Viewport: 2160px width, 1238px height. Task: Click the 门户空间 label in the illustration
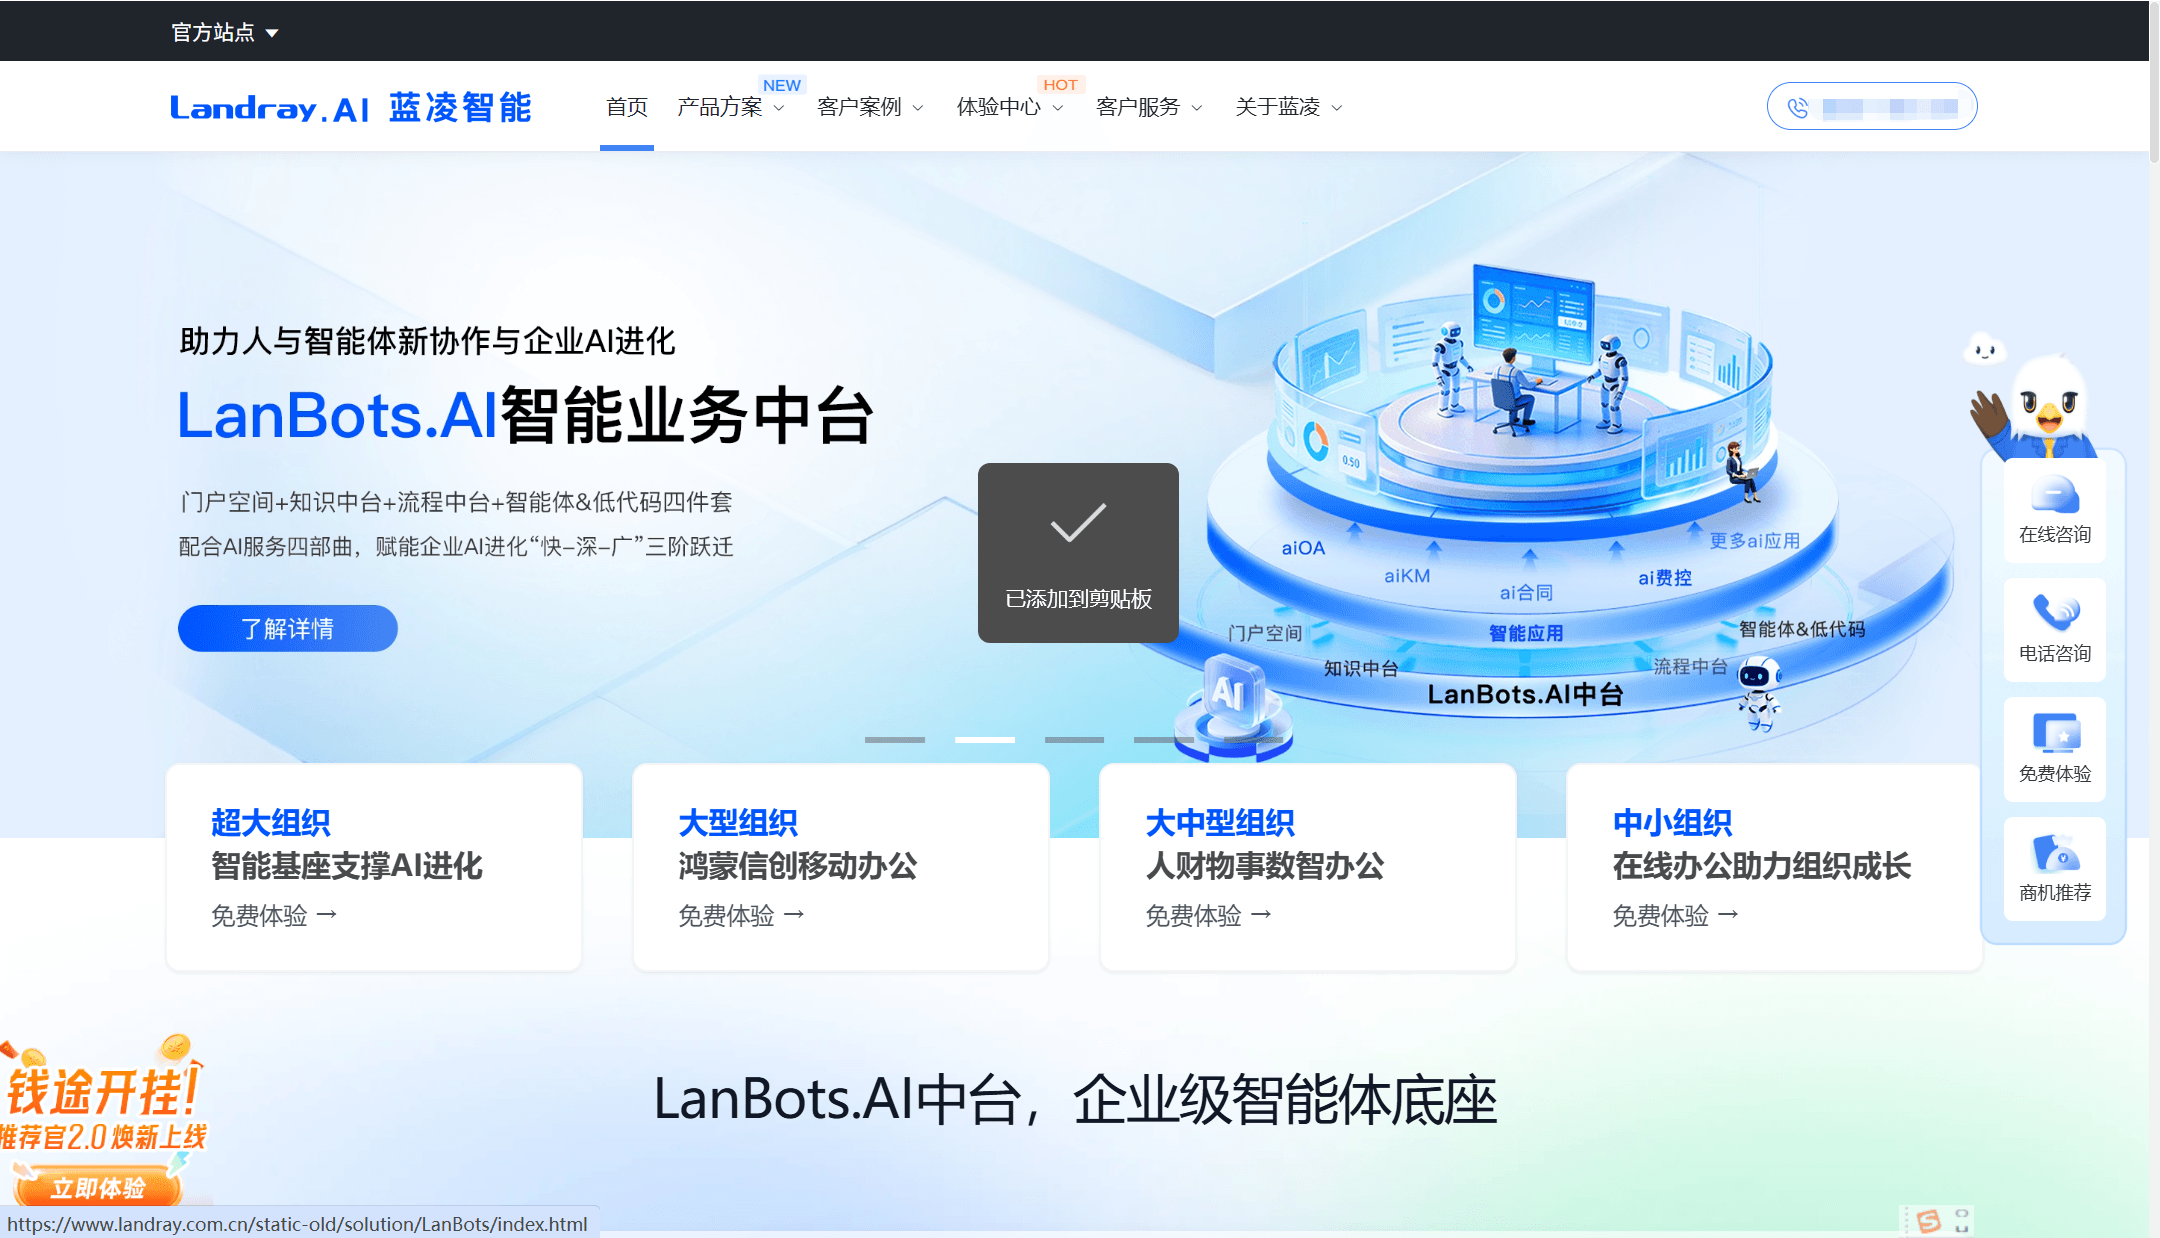pos(1265,633)
